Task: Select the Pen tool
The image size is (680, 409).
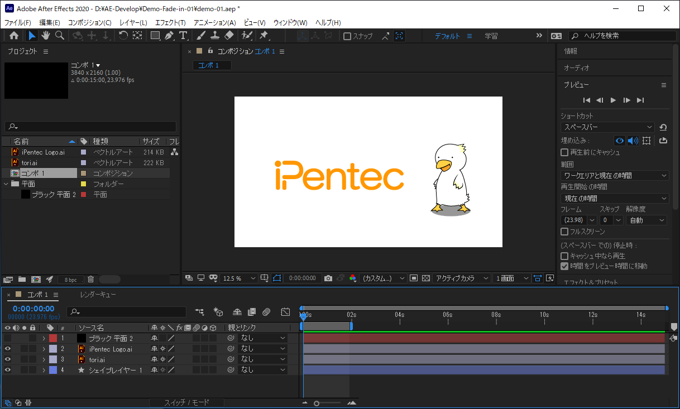Action: coord(169,36)
